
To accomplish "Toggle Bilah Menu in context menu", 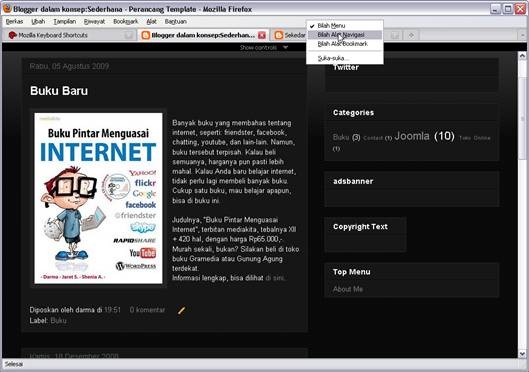I will click(x=344, y=26).
